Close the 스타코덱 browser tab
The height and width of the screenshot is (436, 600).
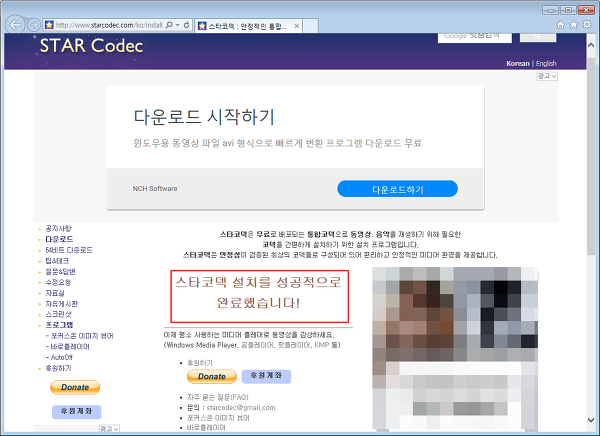297,26
